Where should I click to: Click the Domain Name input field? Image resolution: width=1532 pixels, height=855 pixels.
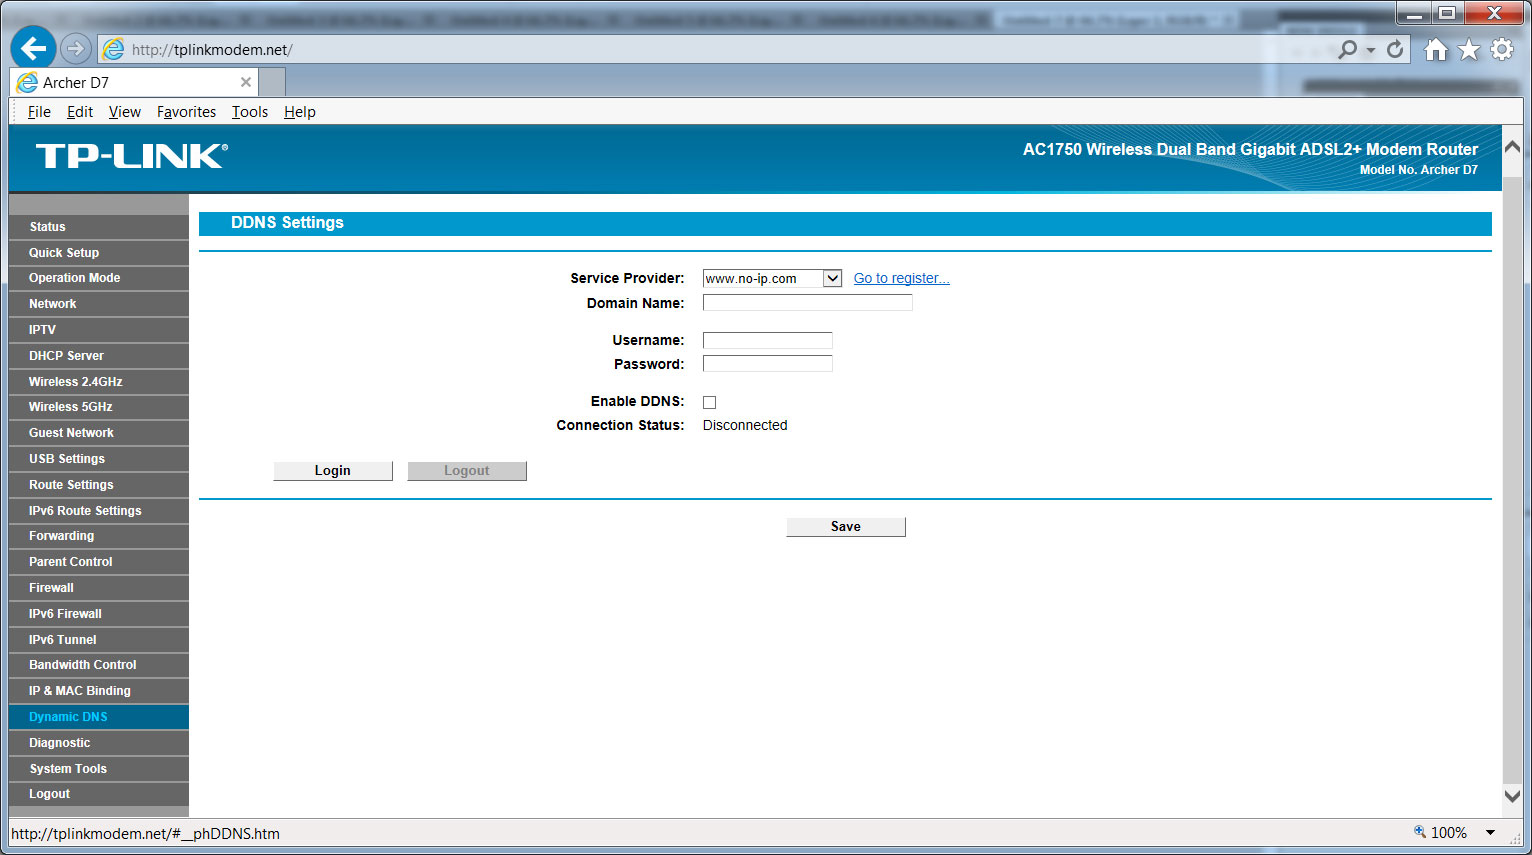click(808, 303)
